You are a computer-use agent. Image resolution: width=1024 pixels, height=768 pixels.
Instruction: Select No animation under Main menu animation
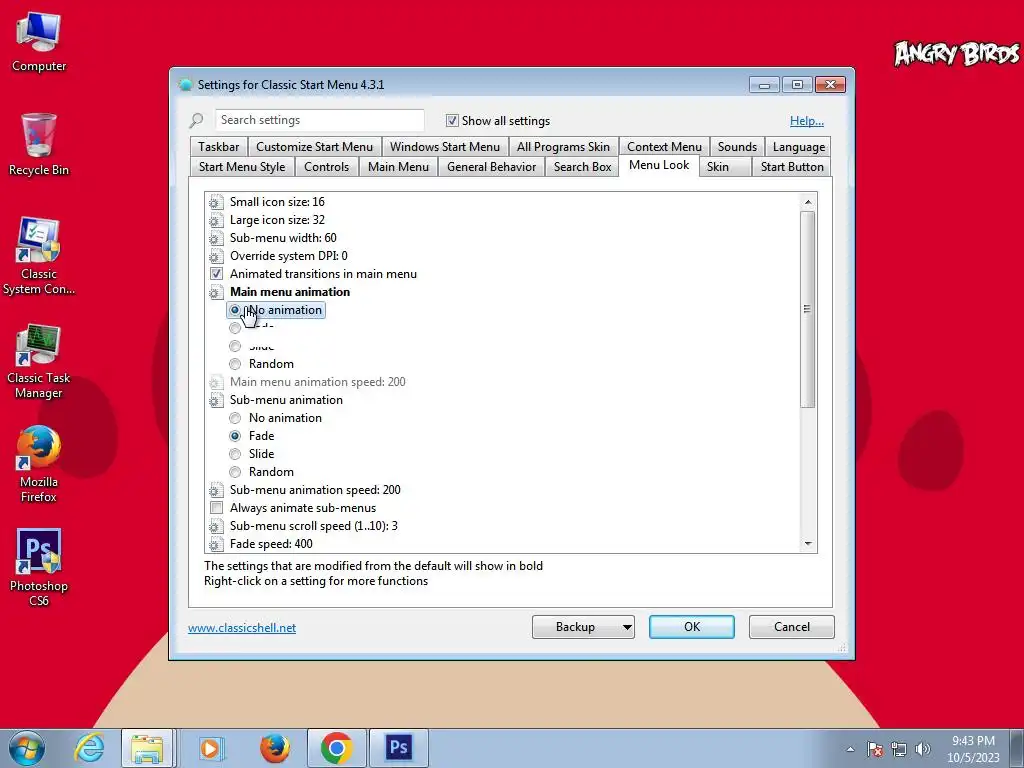(x=235, y=310)
